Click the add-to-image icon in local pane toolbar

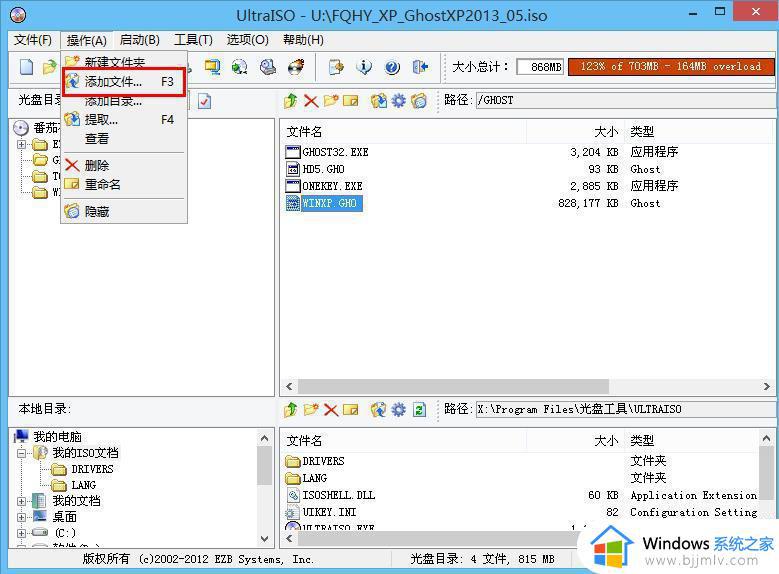(x=379, y=410)
